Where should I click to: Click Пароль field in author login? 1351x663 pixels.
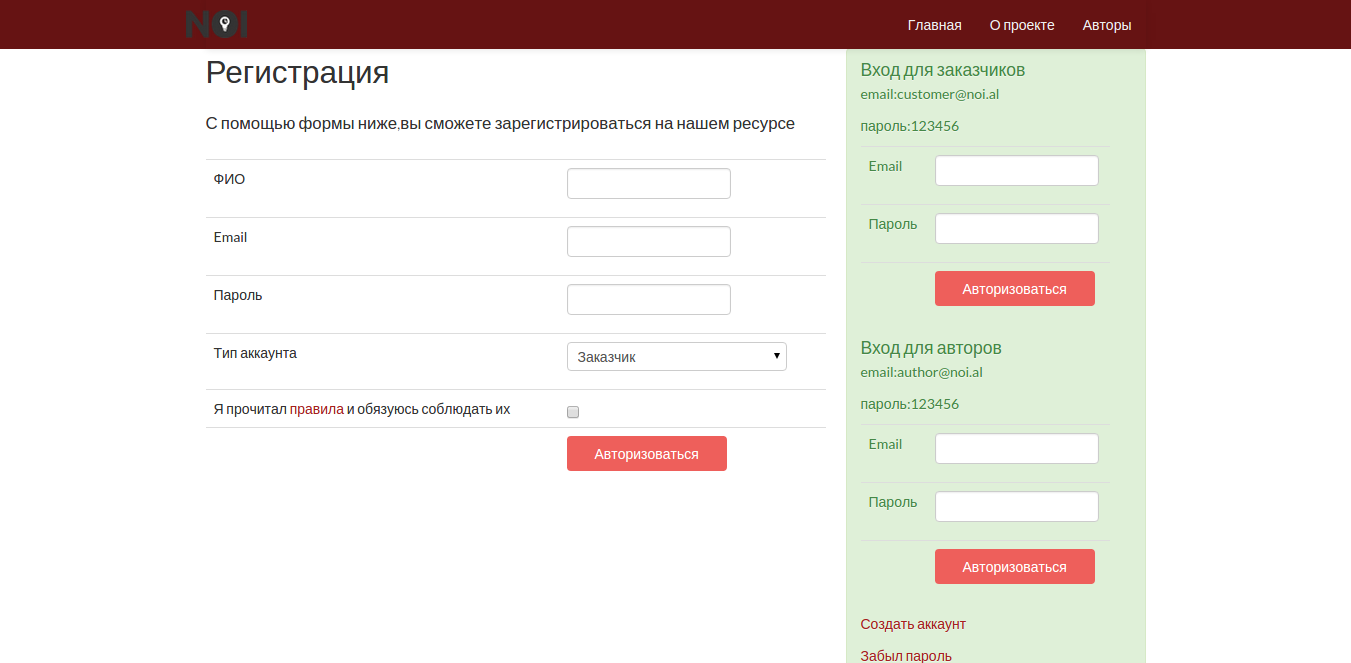pyautogui.click(x=1017, y=506)
